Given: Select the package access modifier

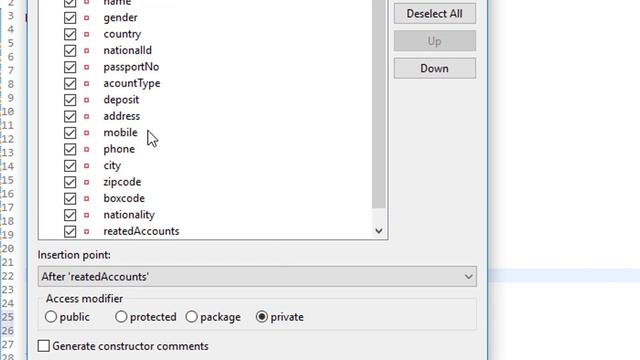Looking at the screenshot, I should (x=191, y=317).
